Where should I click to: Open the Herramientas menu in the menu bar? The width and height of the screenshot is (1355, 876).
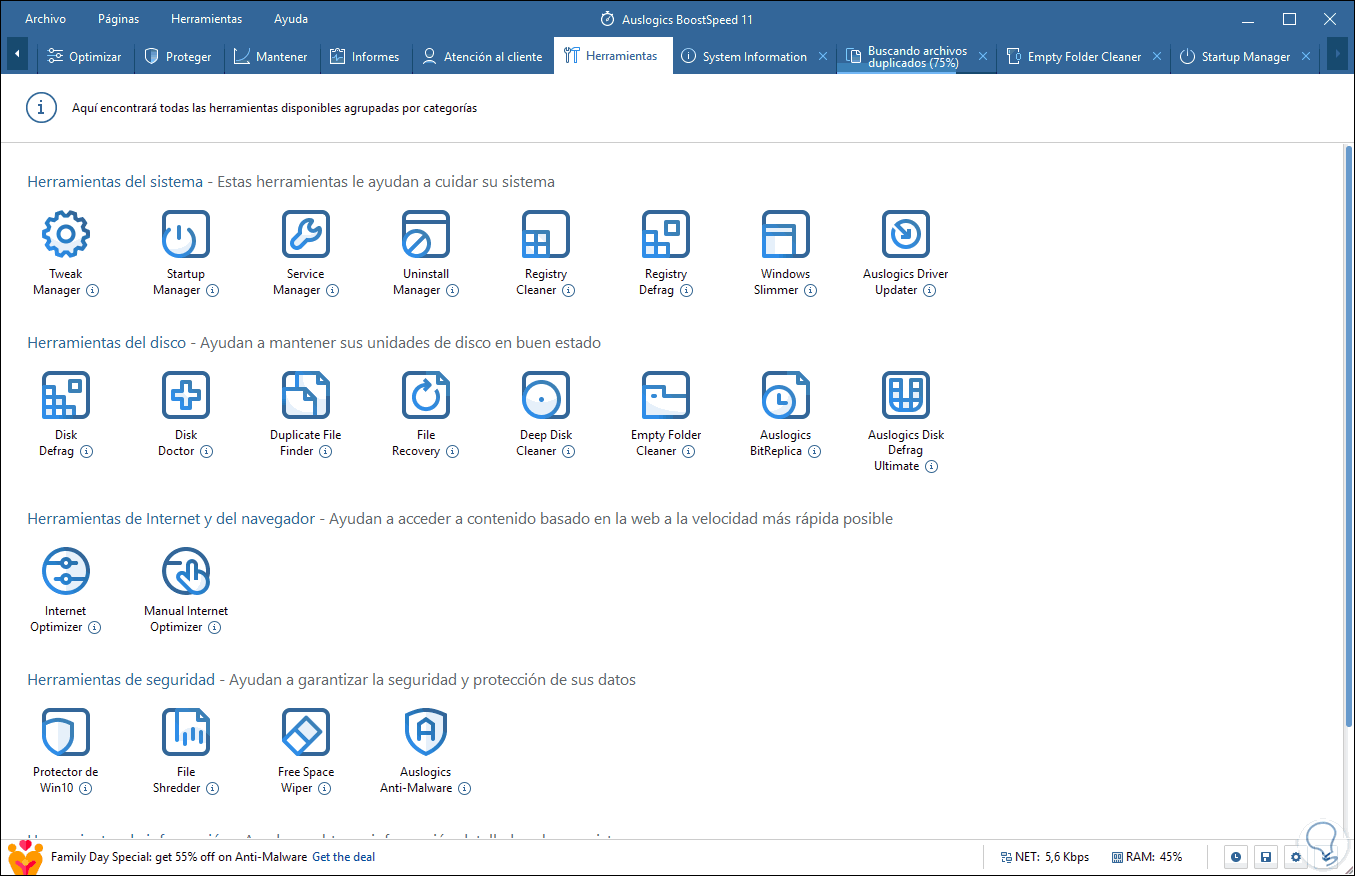[x=207, y=19]
